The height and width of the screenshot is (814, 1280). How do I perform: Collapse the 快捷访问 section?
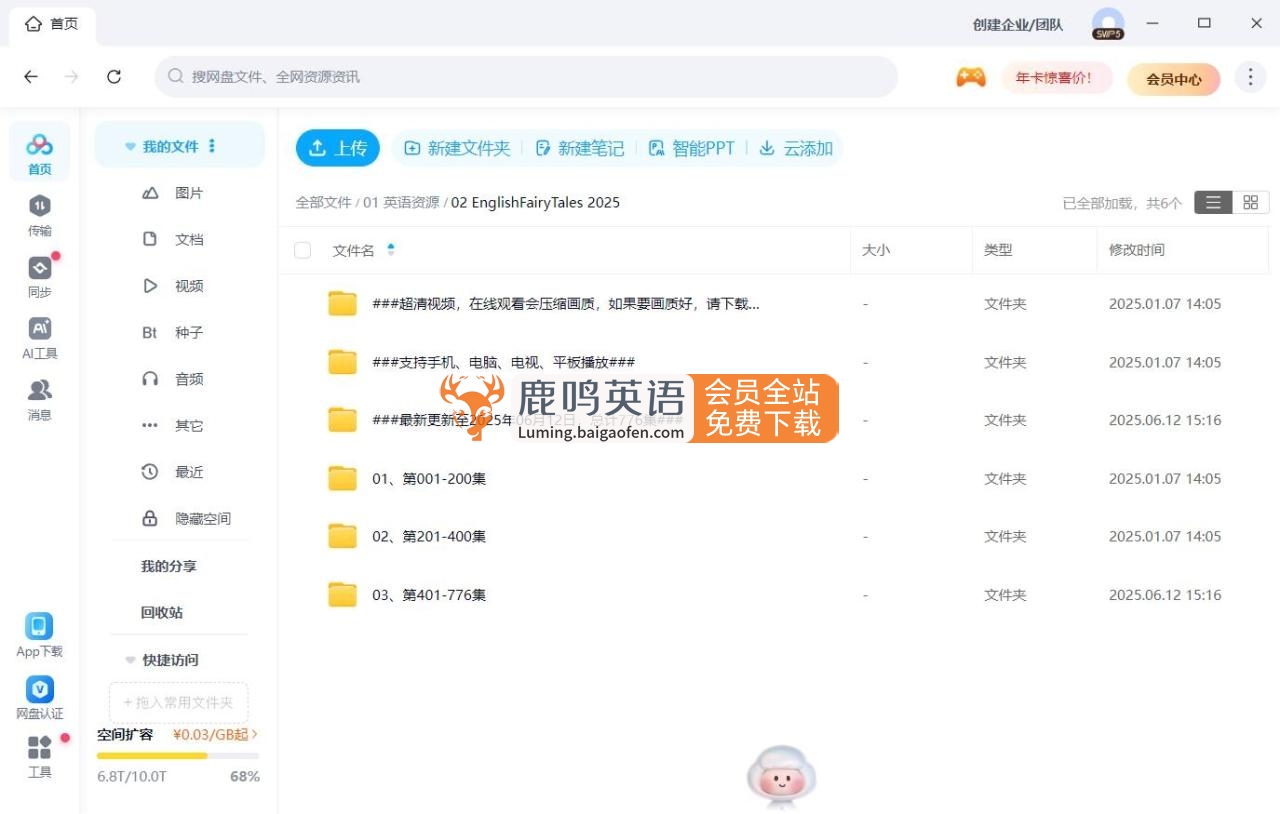[x=130, y=660]
